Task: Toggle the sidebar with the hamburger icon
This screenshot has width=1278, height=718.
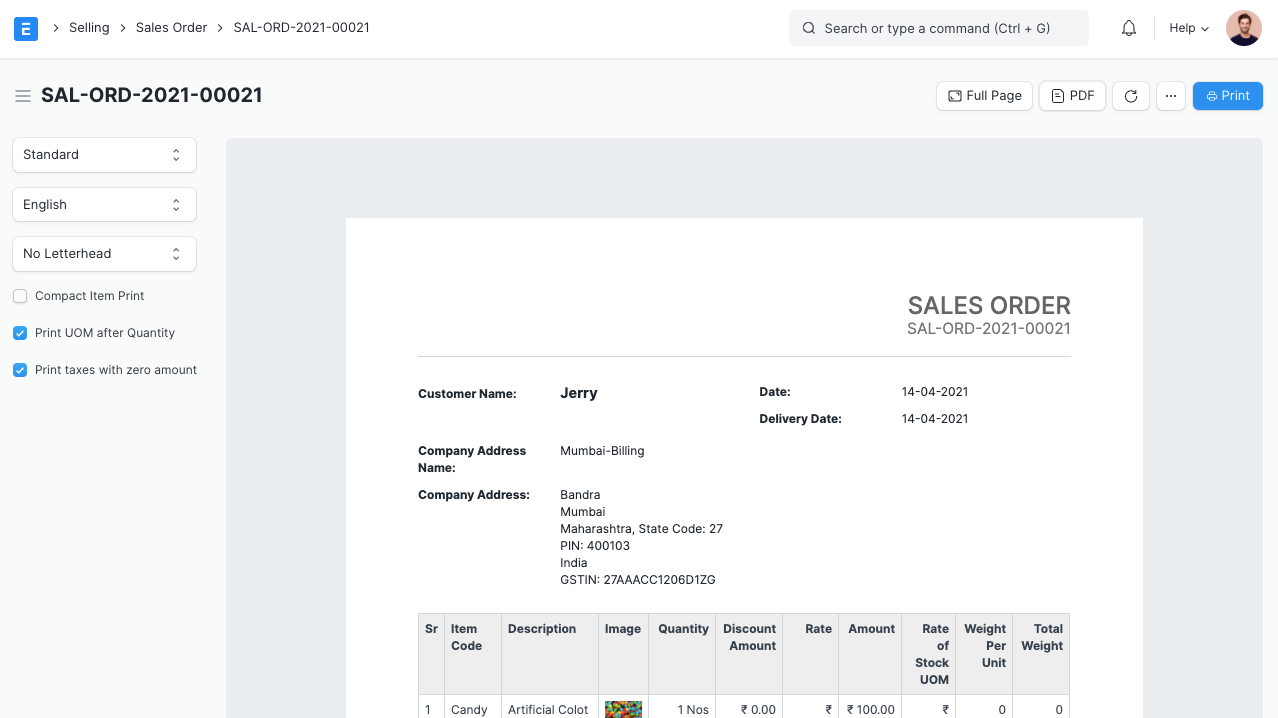Action: coord(23,95)
